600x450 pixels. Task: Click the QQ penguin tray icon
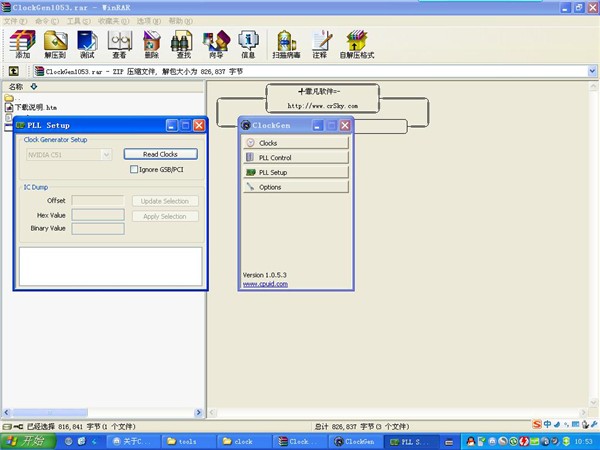[x=471, y=442]
